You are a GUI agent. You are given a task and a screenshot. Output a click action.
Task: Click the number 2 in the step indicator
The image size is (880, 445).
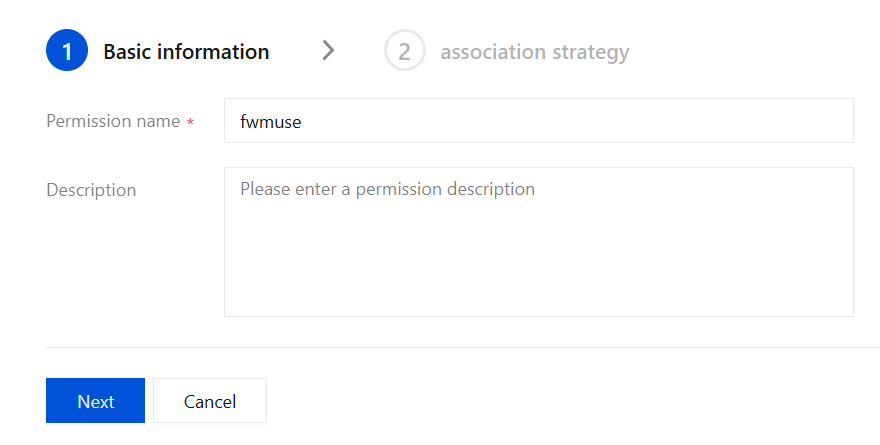pos(405,52)
